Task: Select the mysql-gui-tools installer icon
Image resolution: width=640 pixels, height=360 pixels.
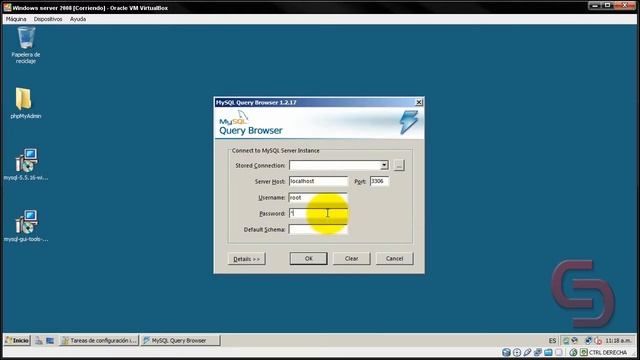Action: point(26,226)
